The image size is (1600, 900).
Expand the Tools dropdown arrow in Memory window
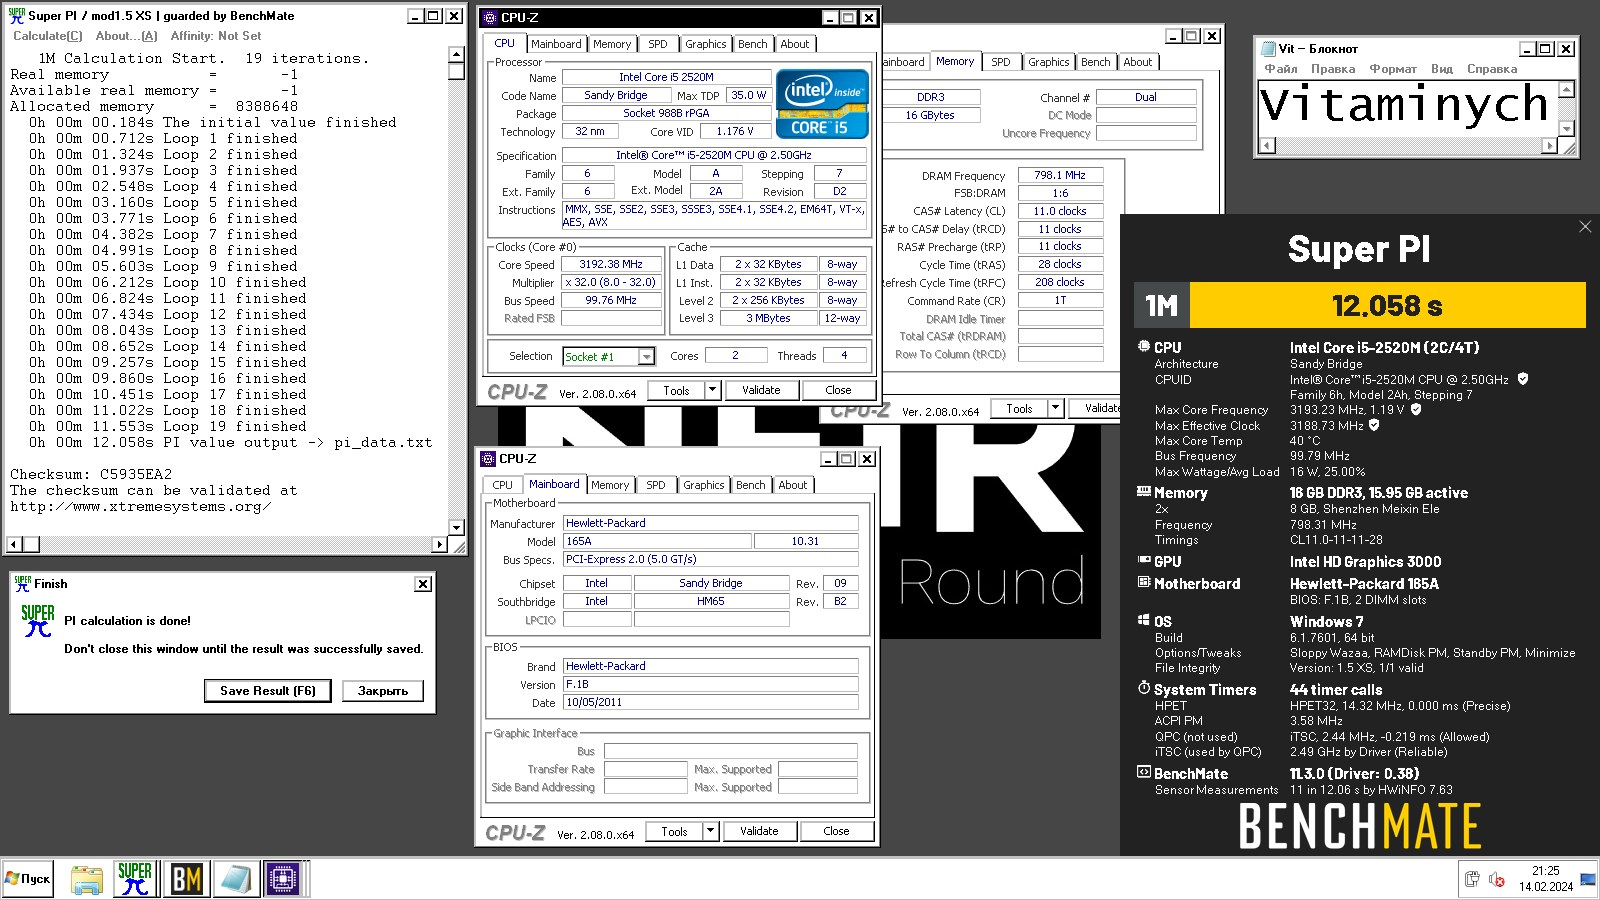1055,408
